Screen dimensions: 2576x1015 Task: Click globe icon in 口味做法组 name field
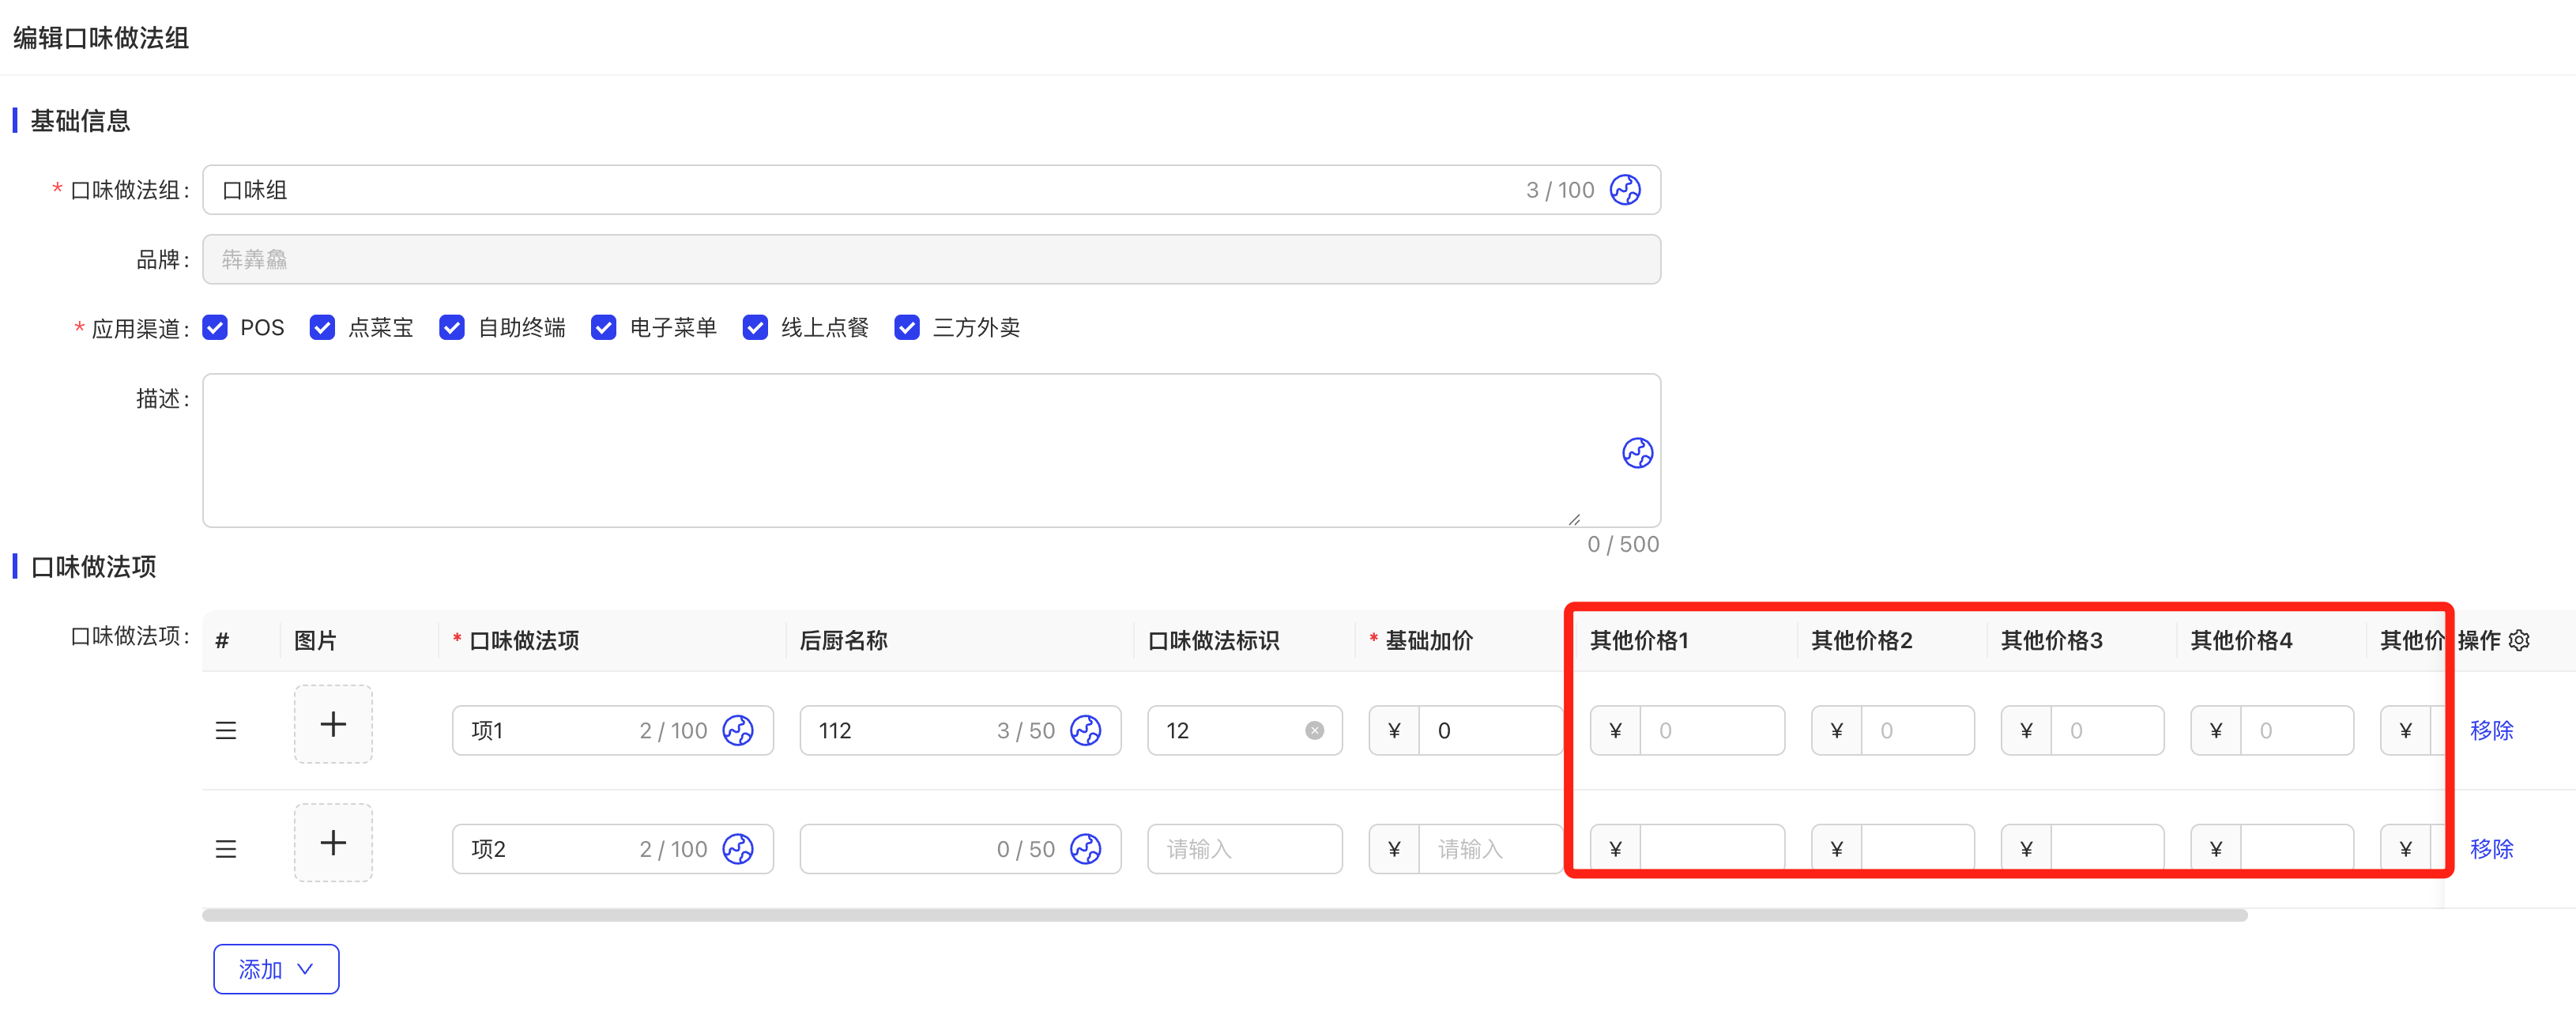[1624, 190]
